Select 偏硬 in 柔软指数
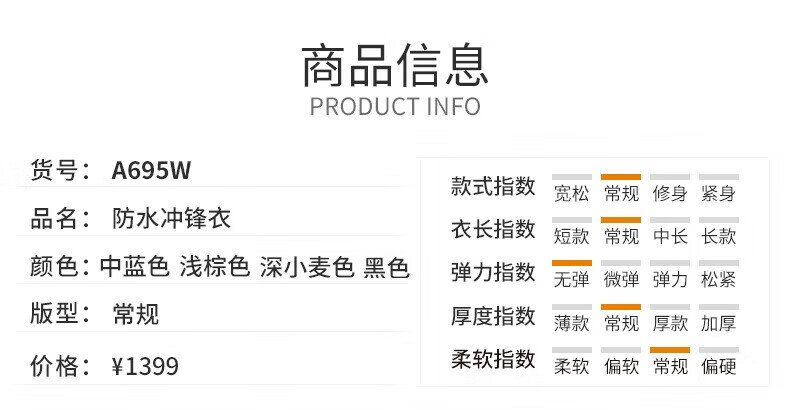Viewport: 790px width, 410px height. (x=718, y=367)
